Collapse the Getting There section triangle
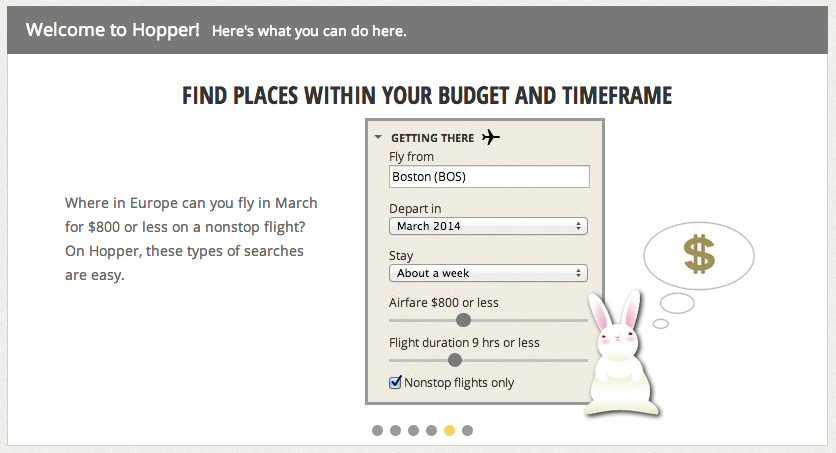The height and width of the screenshot is (453, 836). [x=379, y=138]
